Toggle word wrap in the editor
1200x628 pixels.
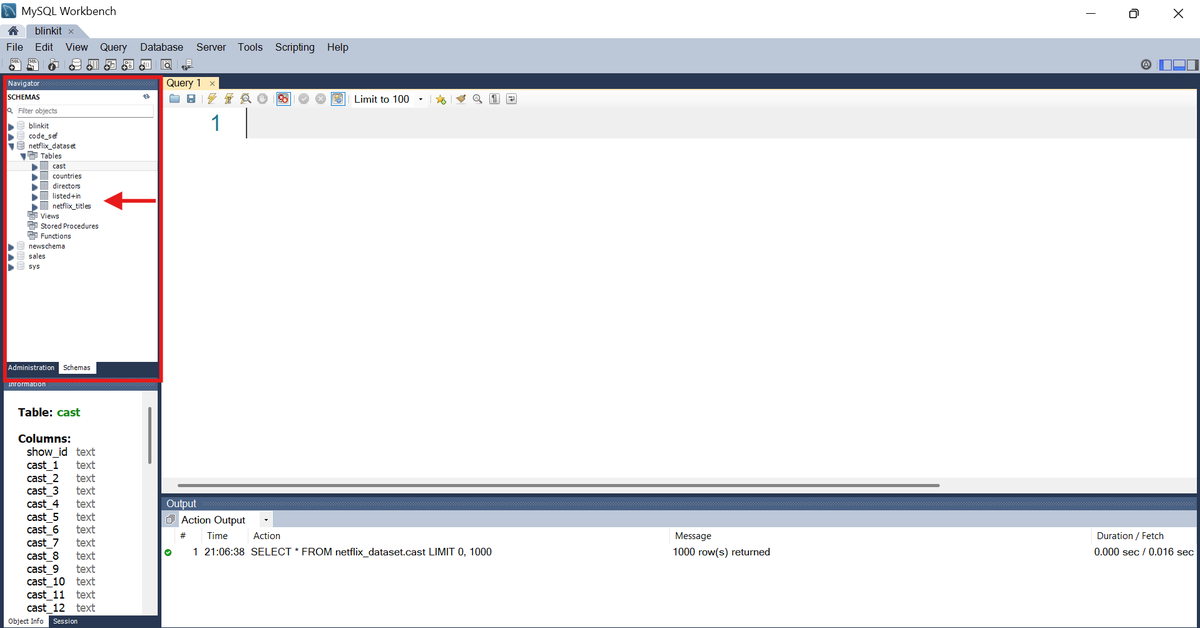click(511, 99)
